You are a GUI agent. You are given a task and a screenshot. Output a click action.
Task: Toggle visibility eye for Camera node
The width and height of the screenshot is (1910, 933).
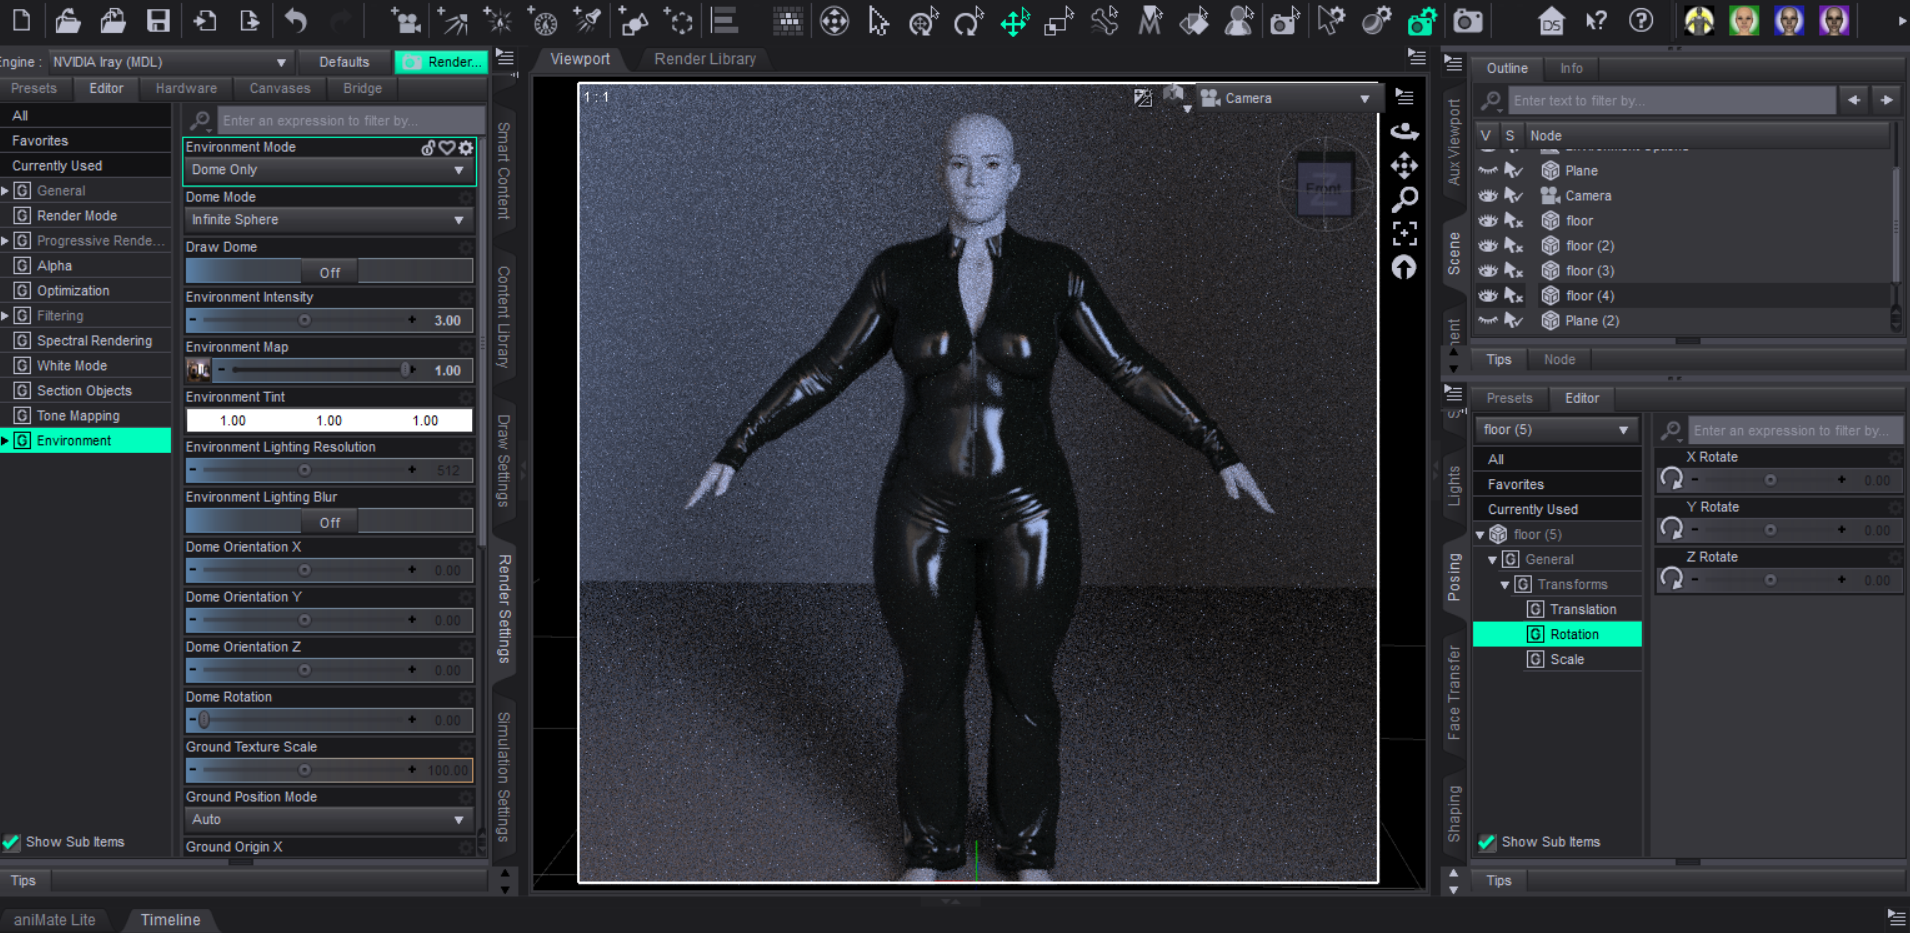pos(1488,196)
